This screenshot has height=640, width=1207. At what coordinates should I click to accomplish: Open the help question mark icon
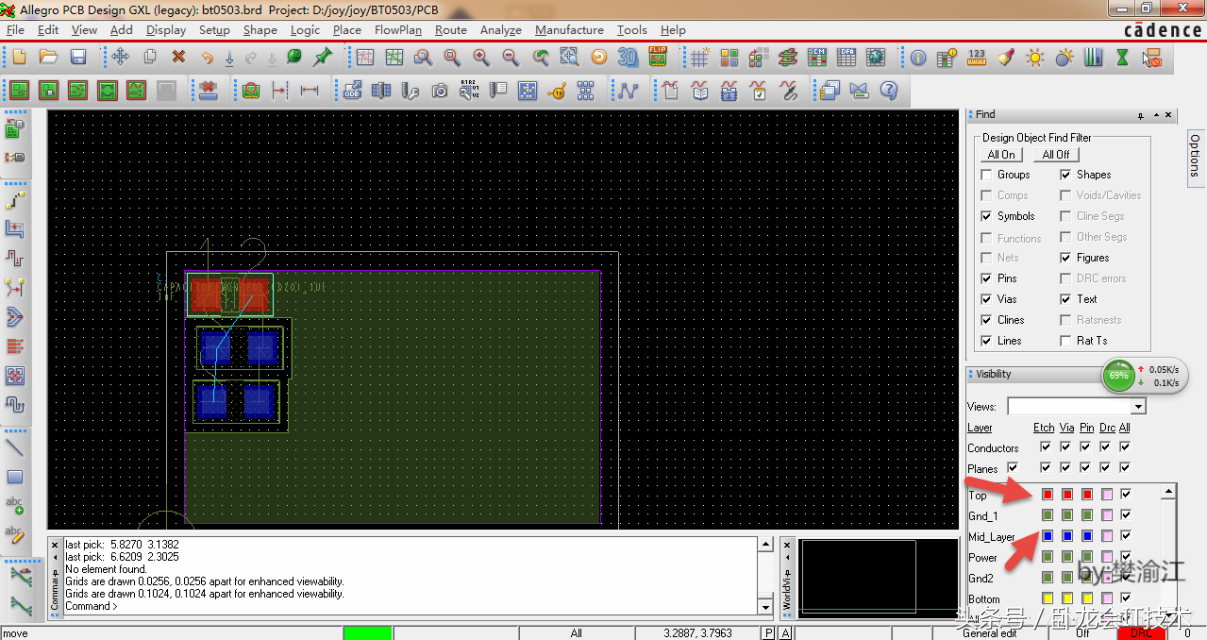pyautogui.click(x=888, y=91)
